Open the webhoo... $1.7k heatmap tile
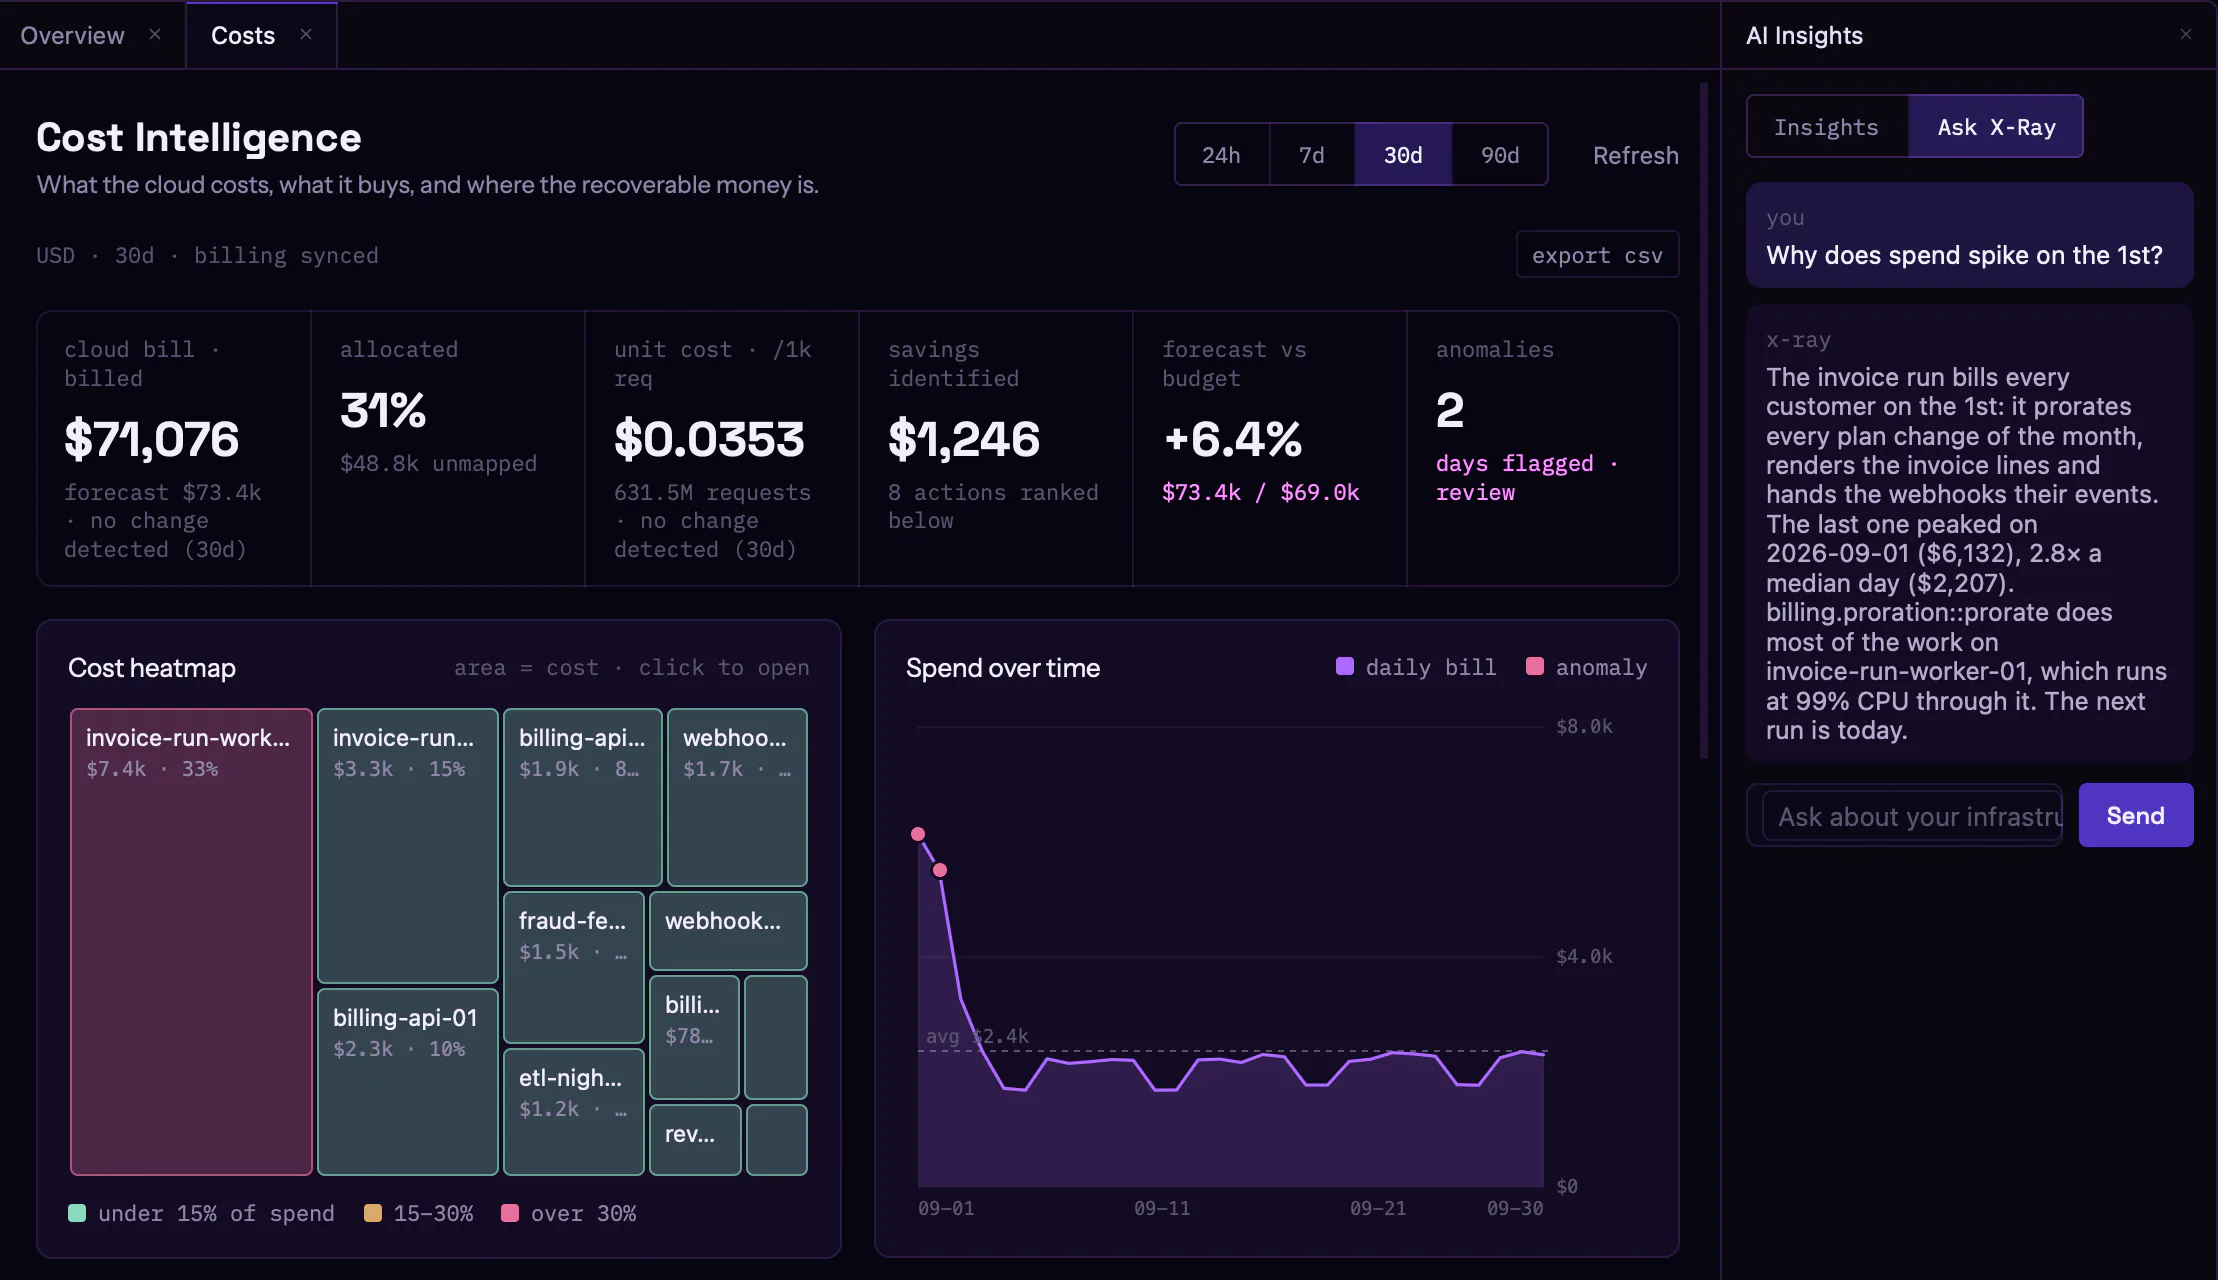Image resolution: width=2218 pixels, height=1280 pixels. (737, 797)
